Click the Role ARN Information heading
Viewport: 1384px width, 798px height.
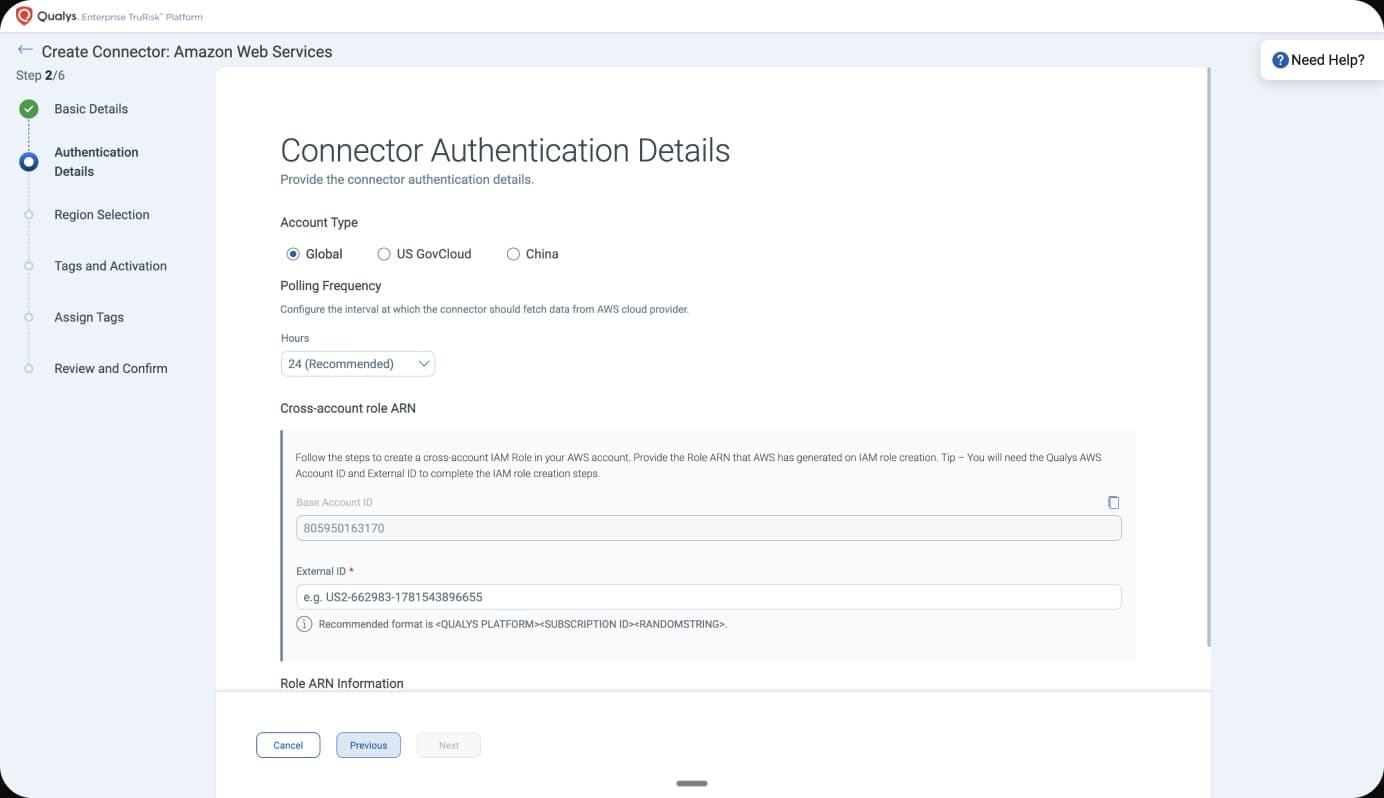click(342, 683)
